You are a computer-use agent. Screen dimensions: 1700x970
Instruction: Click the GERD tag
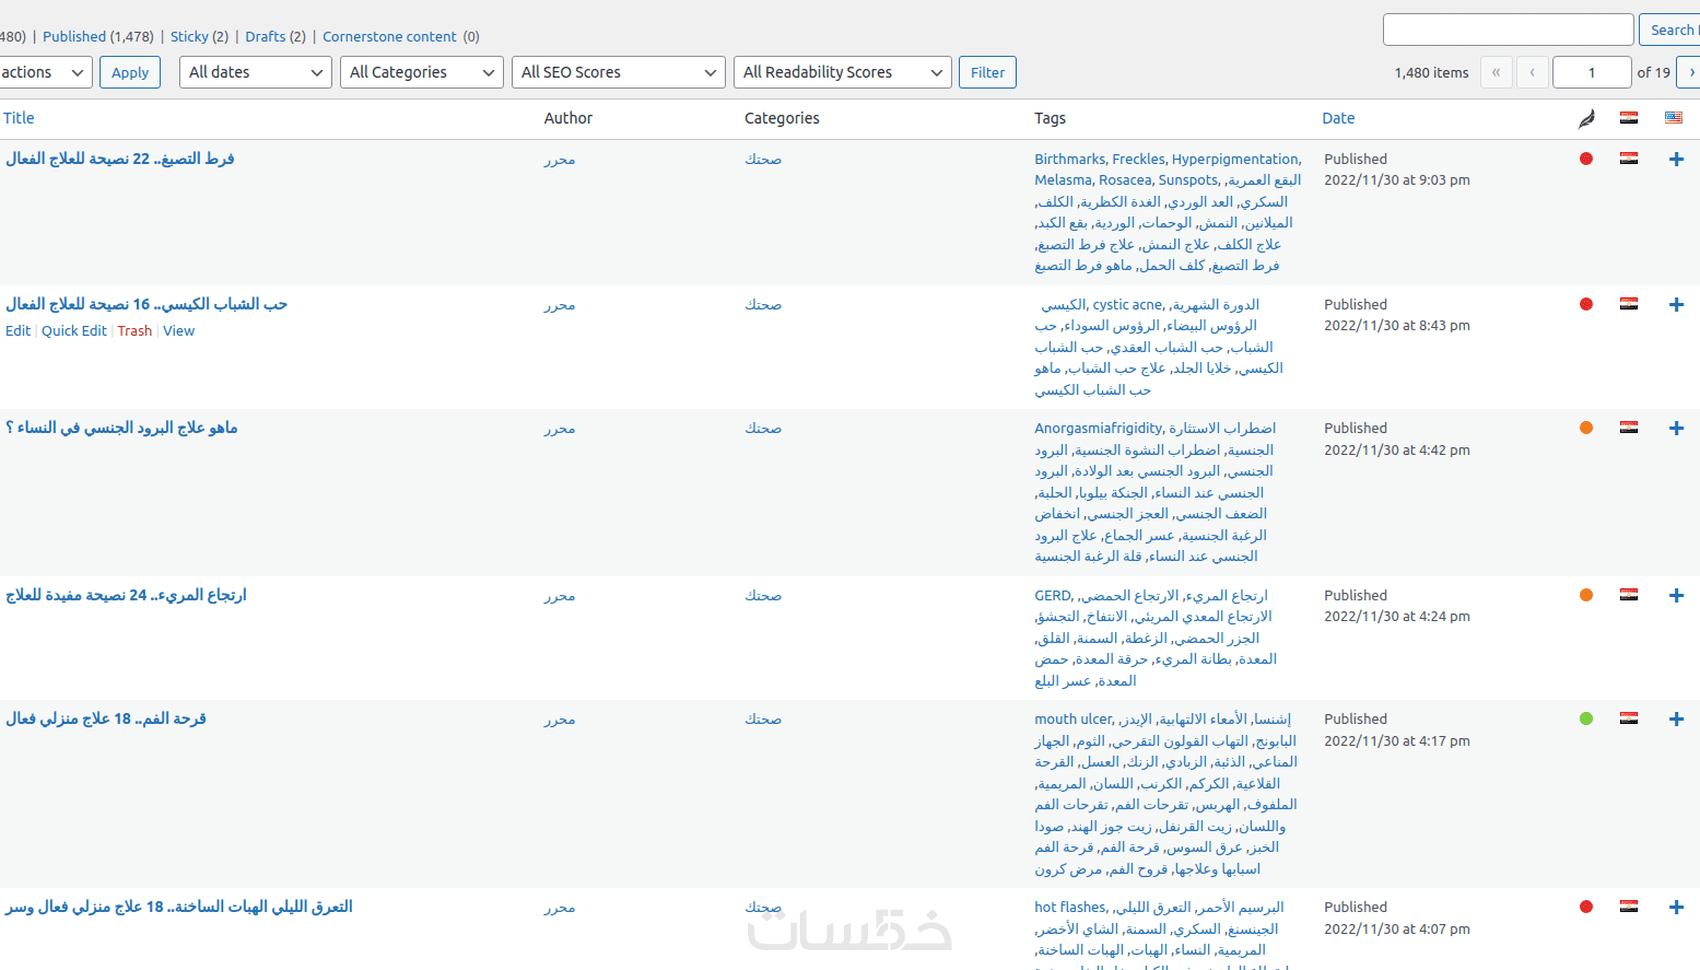click(x=1052, y=595)
